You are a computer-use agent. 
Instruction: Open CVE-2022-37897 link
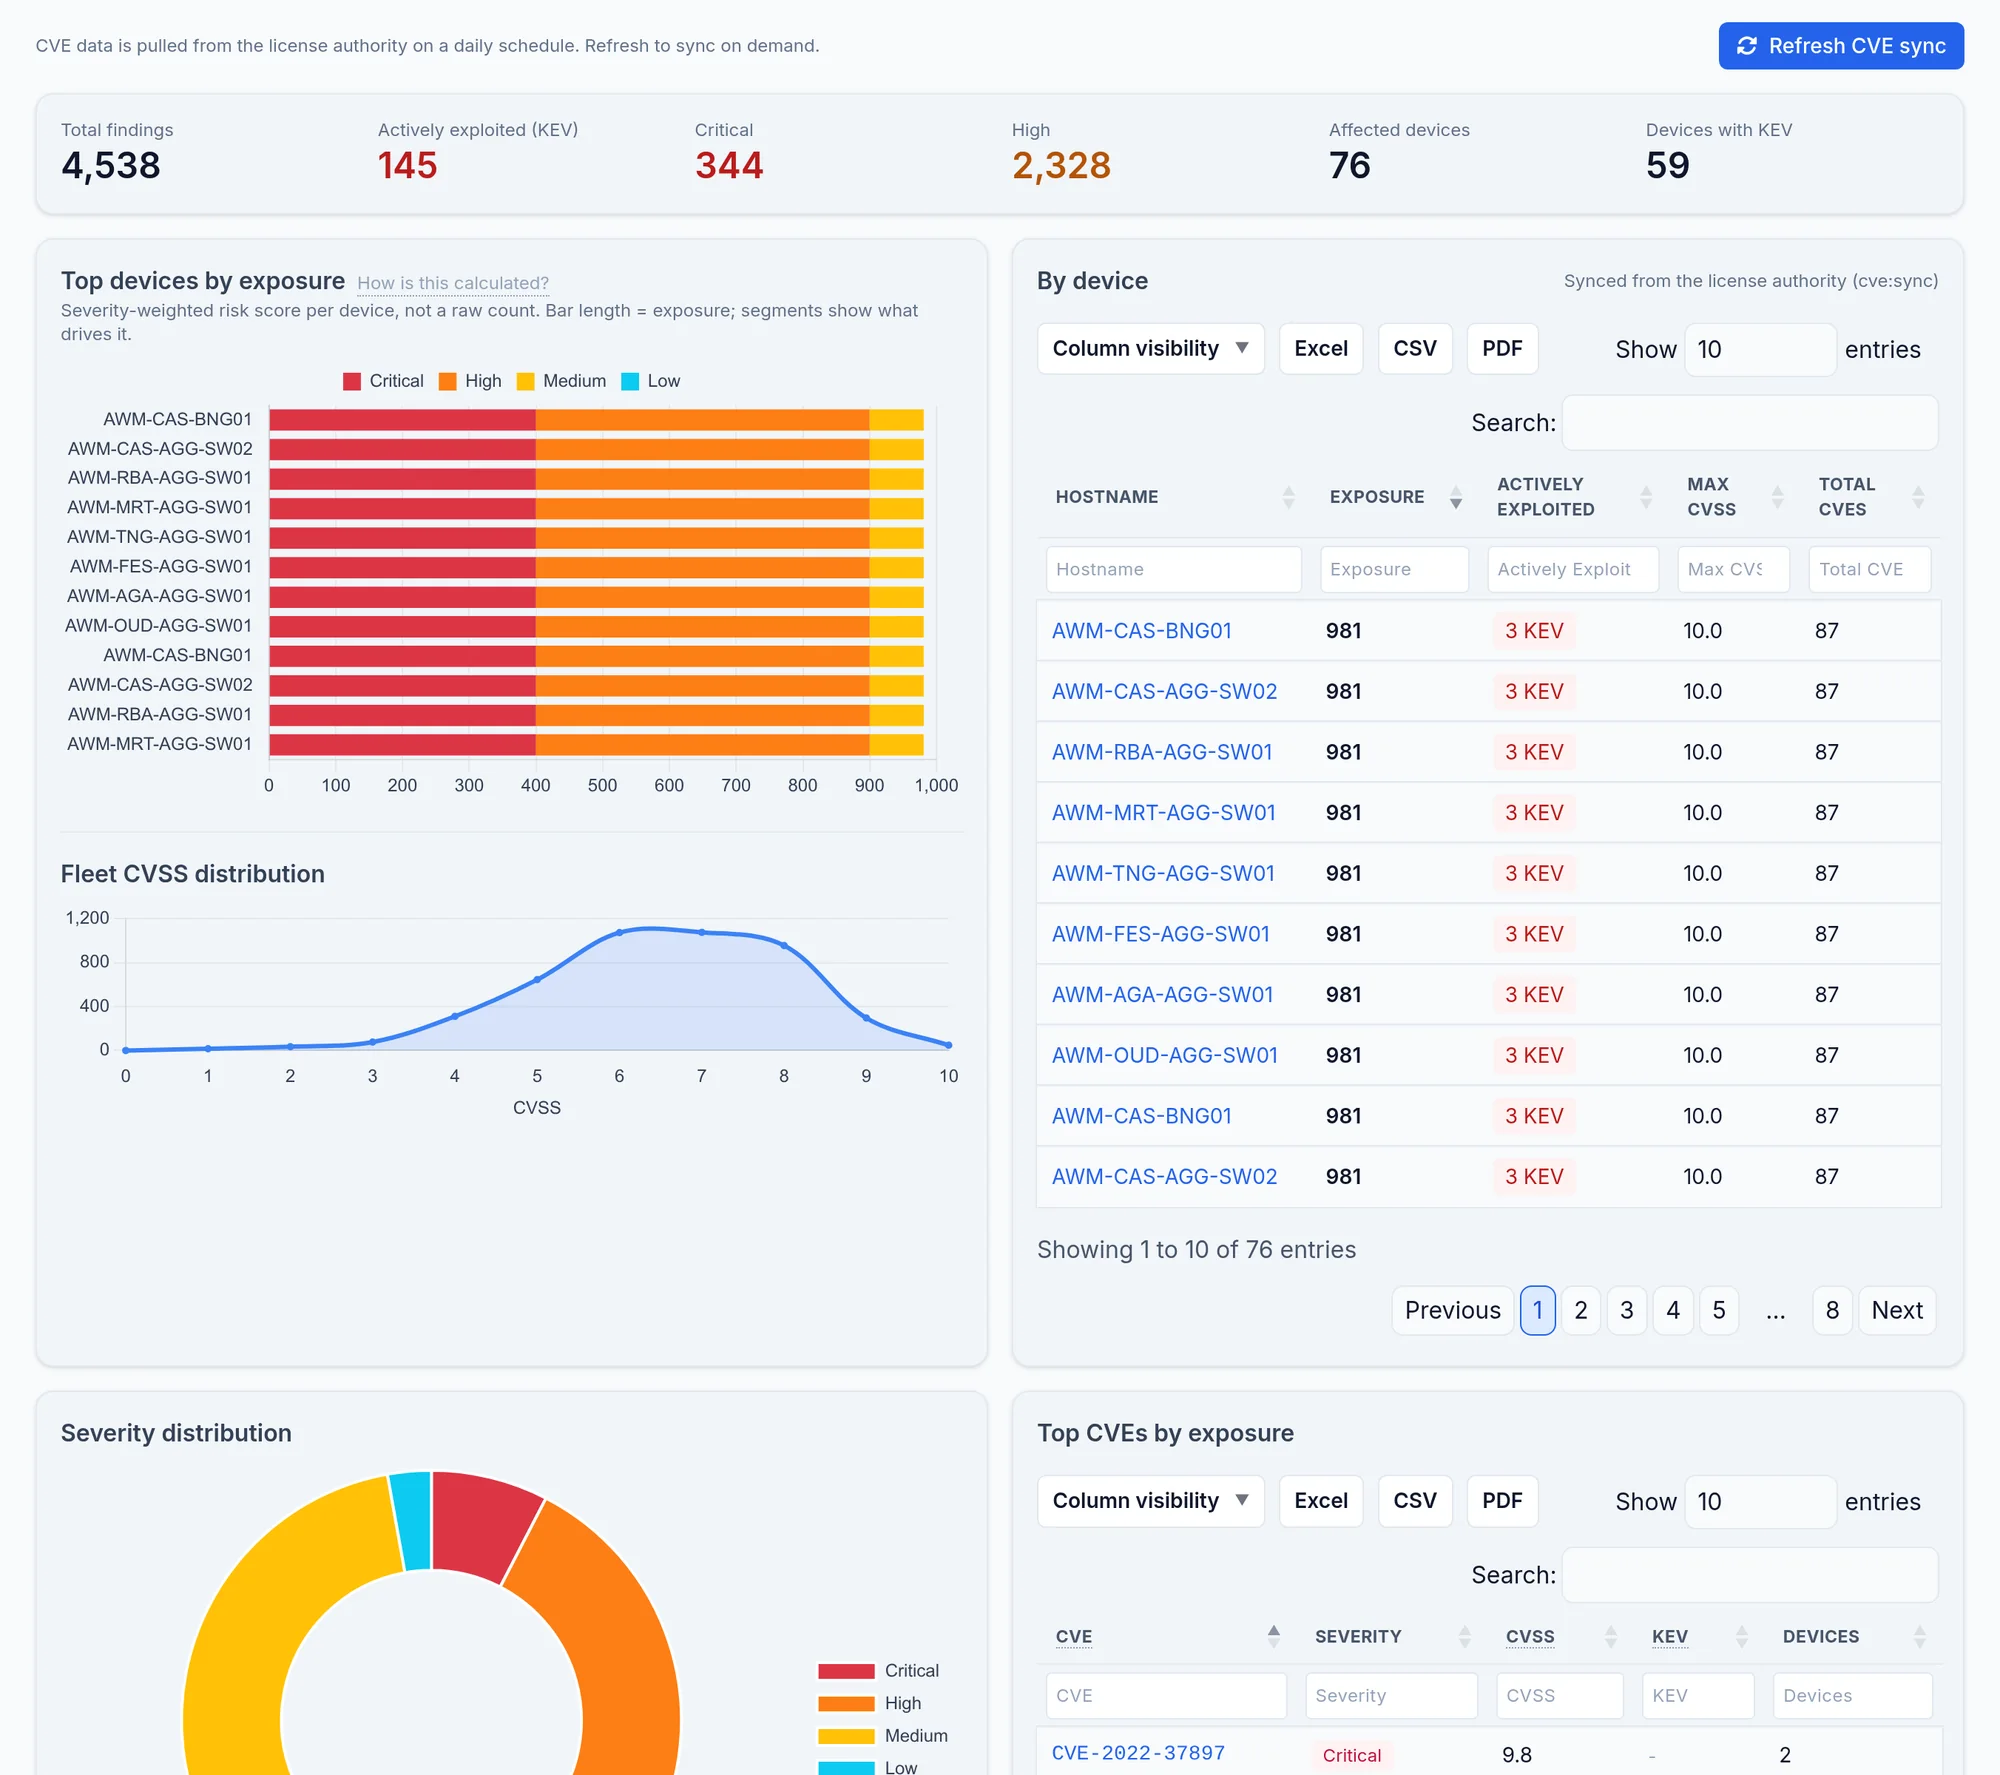pos(1138,1753)
